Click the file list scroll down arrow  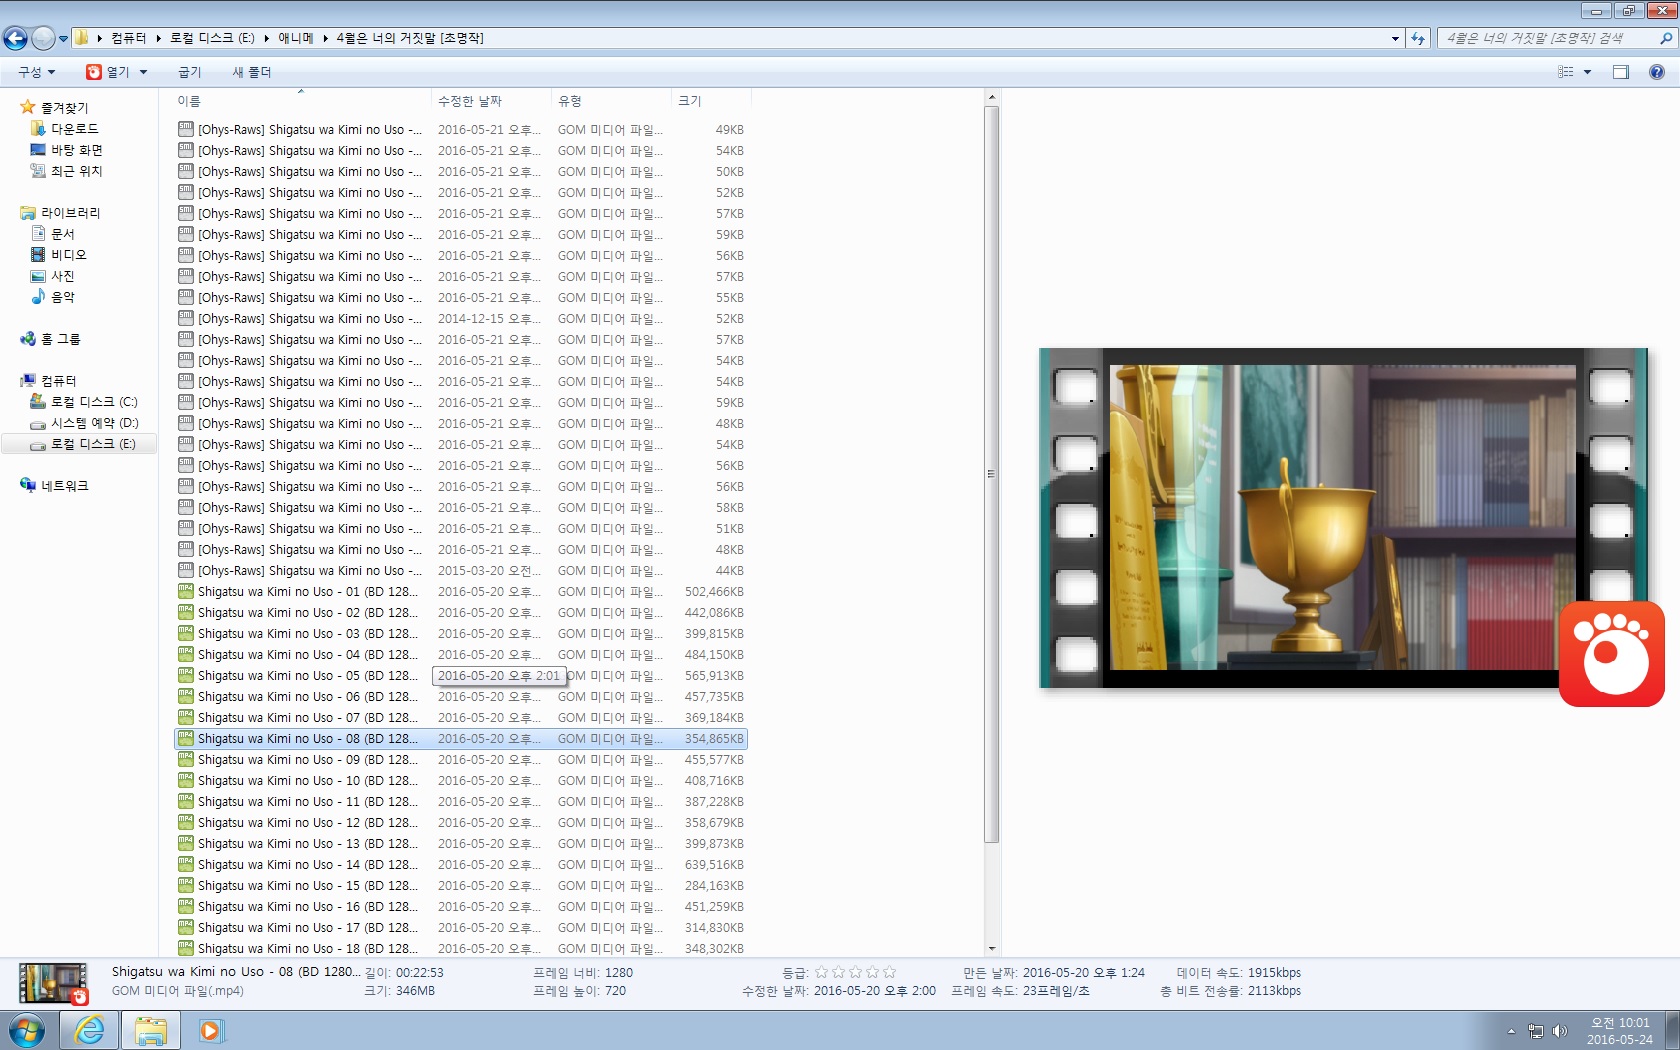991,949
